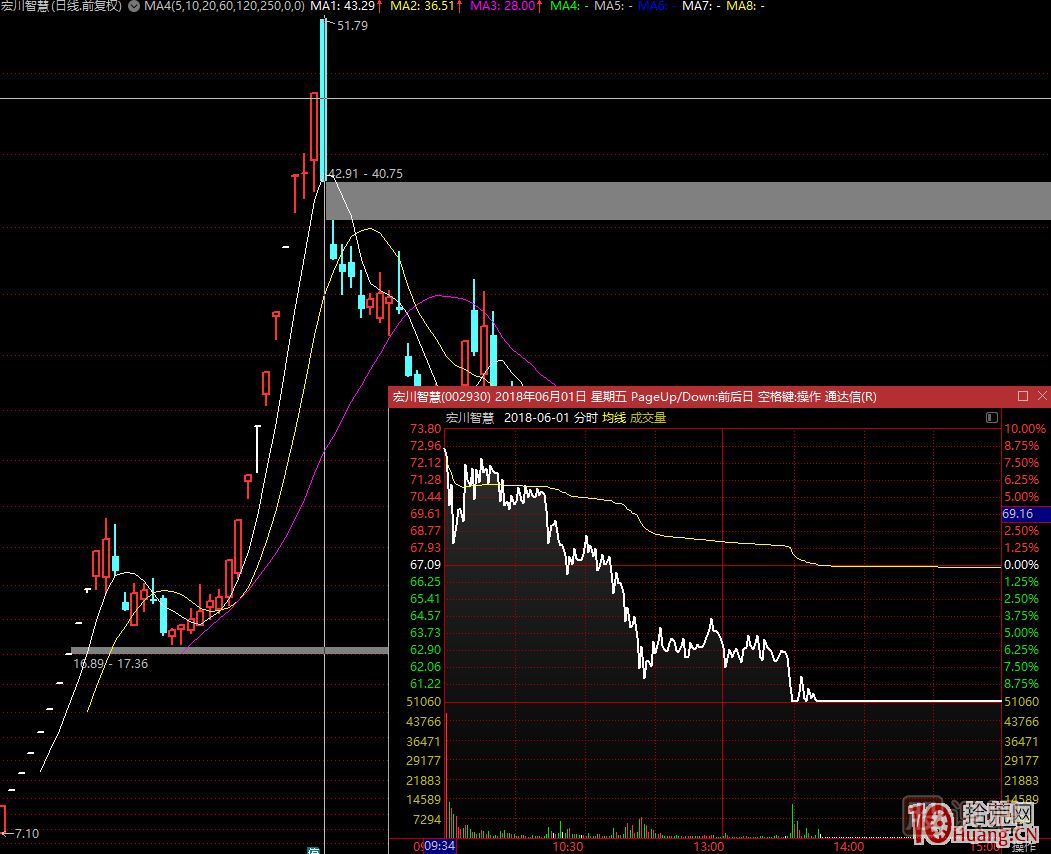The width and height of the screenshot is (1051, 854).
Task: Click the 宏川智慧(日线.前复权) chart title
Action: (62, 6)
